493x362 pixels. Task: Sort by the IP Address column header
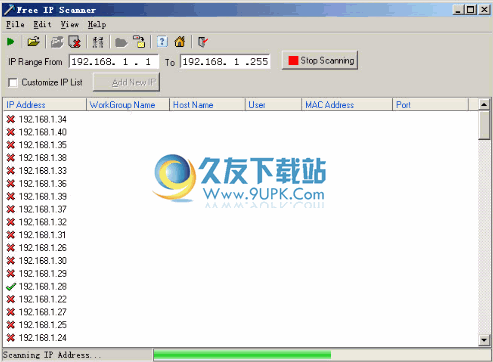[44, 105]
